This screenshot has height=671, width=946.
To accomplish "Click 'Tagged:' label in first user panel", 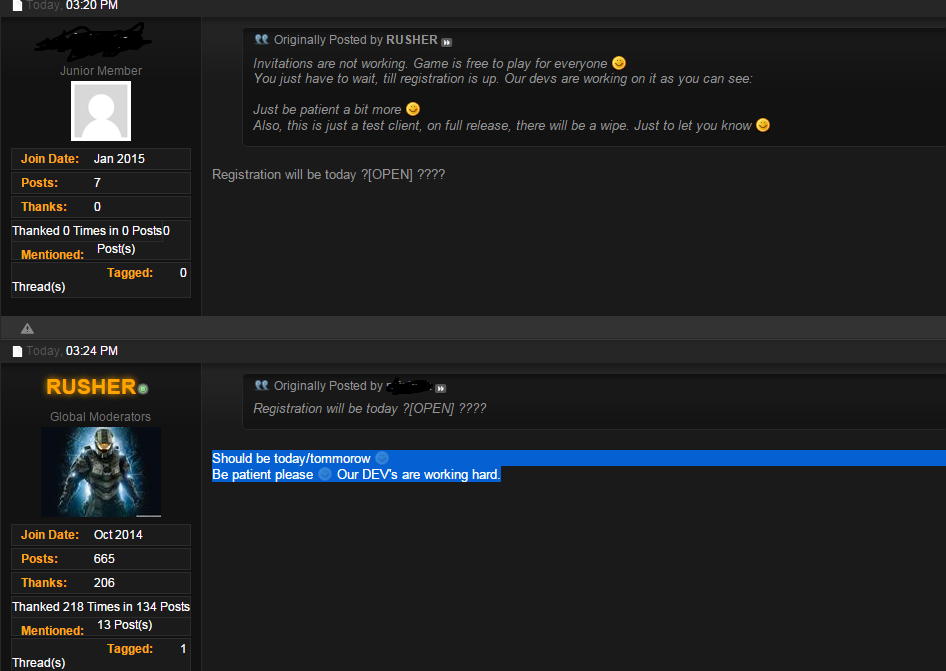I will coord(130,273).
